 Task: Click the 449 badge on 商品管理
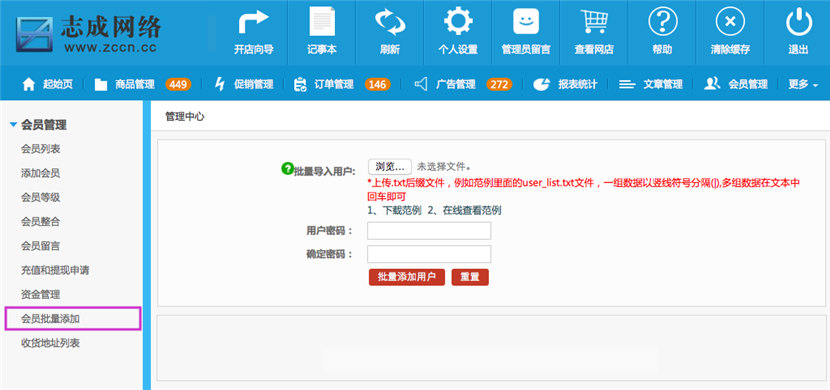pos(178,84)
